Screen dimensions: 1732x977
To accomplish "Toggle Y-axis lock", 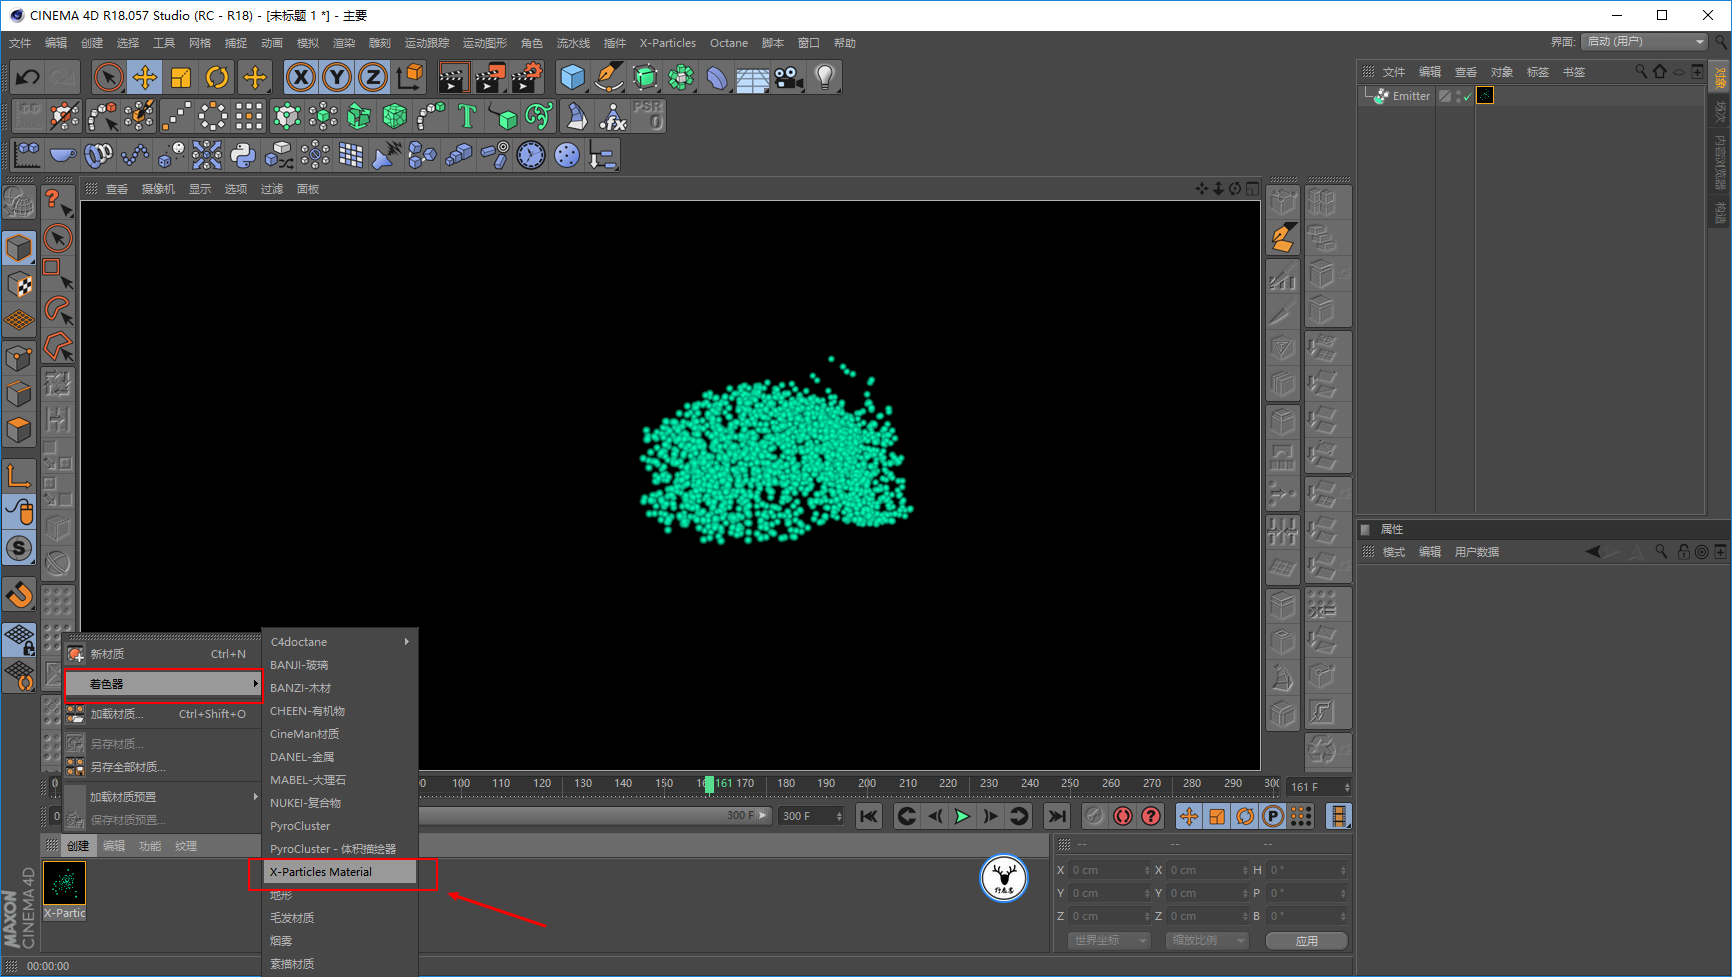I will 337,77.
